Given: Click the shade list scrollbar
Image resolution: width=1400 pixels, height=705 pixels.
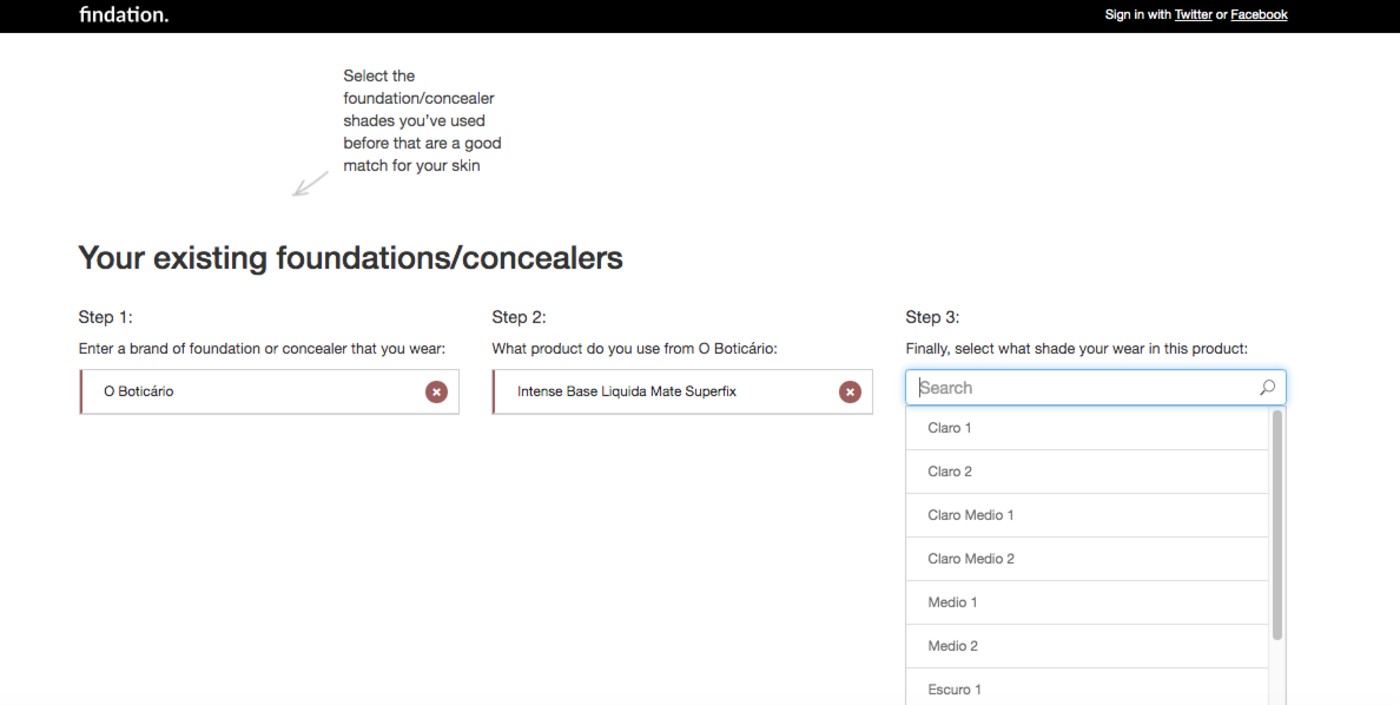Looking at the screenshot, I should pos(1277,525).
